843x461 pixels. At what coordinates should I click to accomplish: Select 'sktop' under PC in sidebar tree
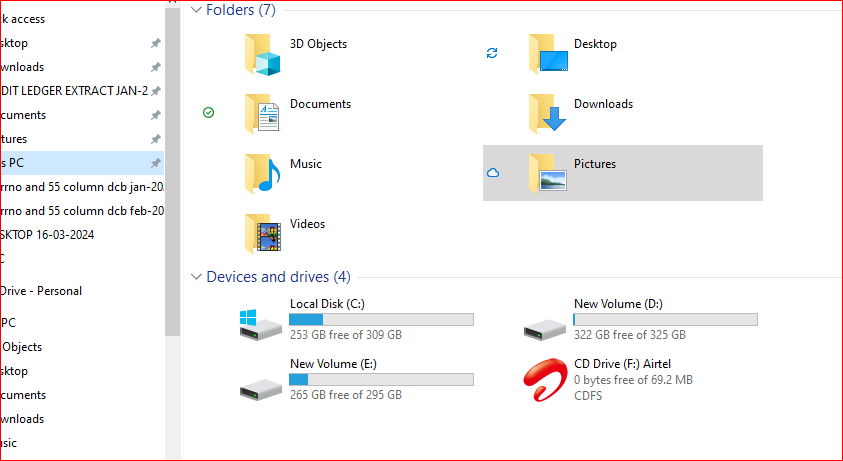click(14, 371)
